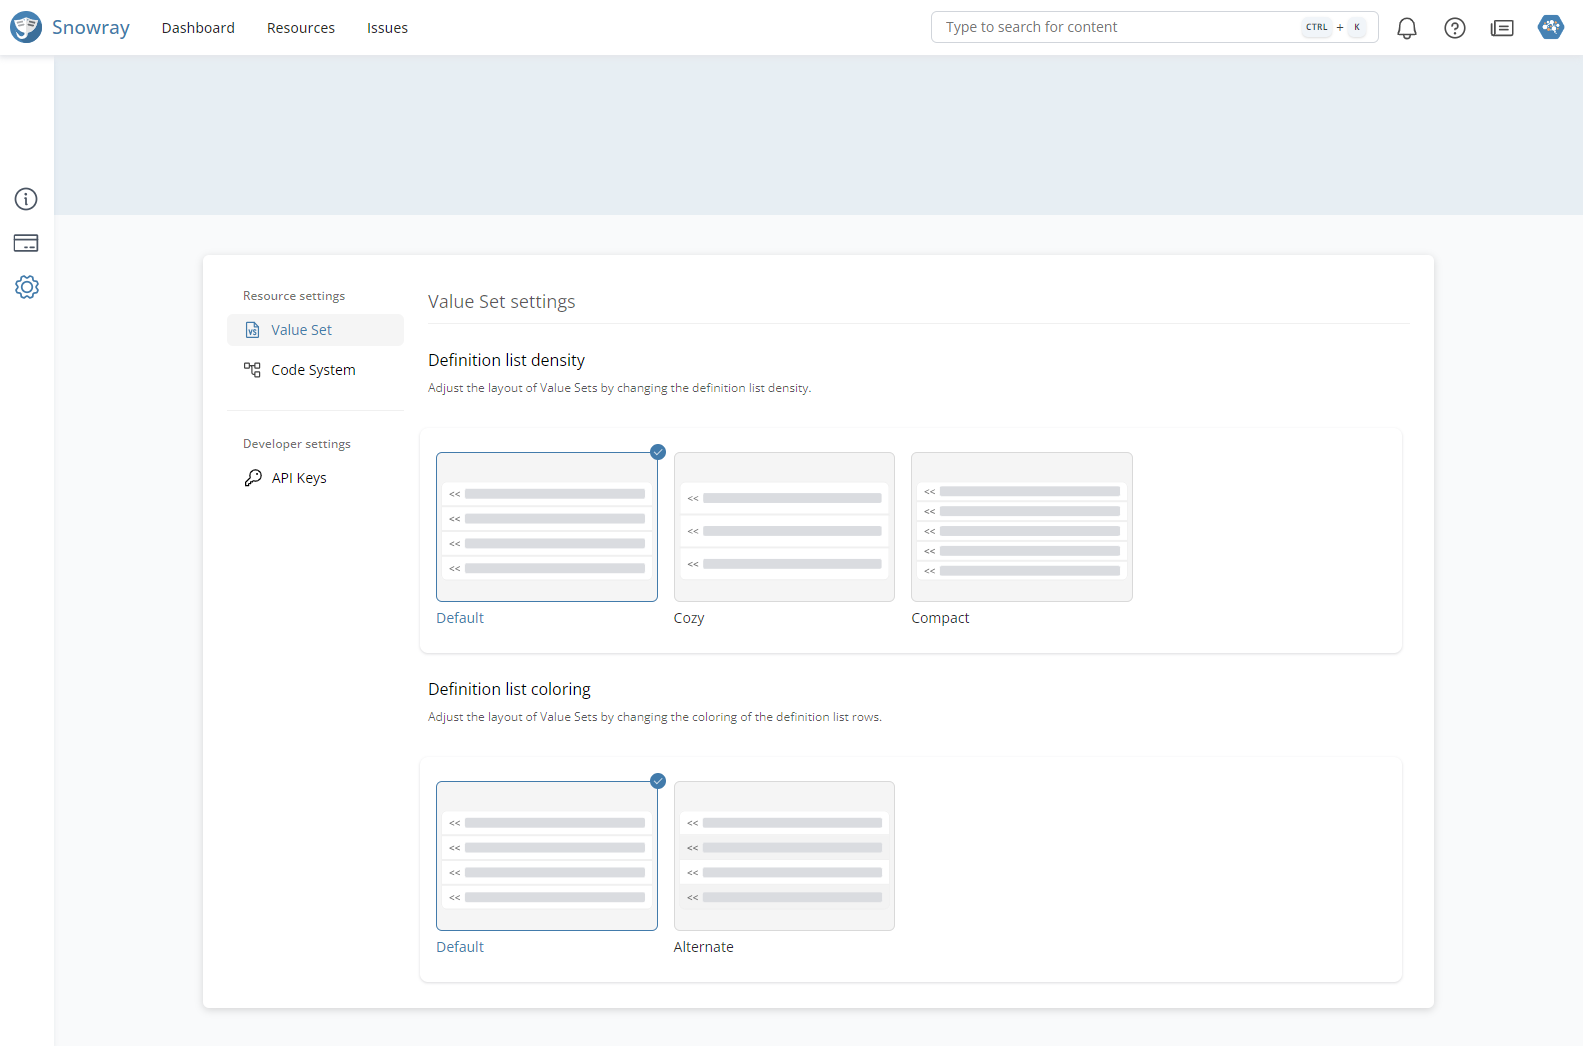Viewport: 1583px width, 1046px height.
Task: Open the help question mark icon
Action: (x=1454, y=28)
